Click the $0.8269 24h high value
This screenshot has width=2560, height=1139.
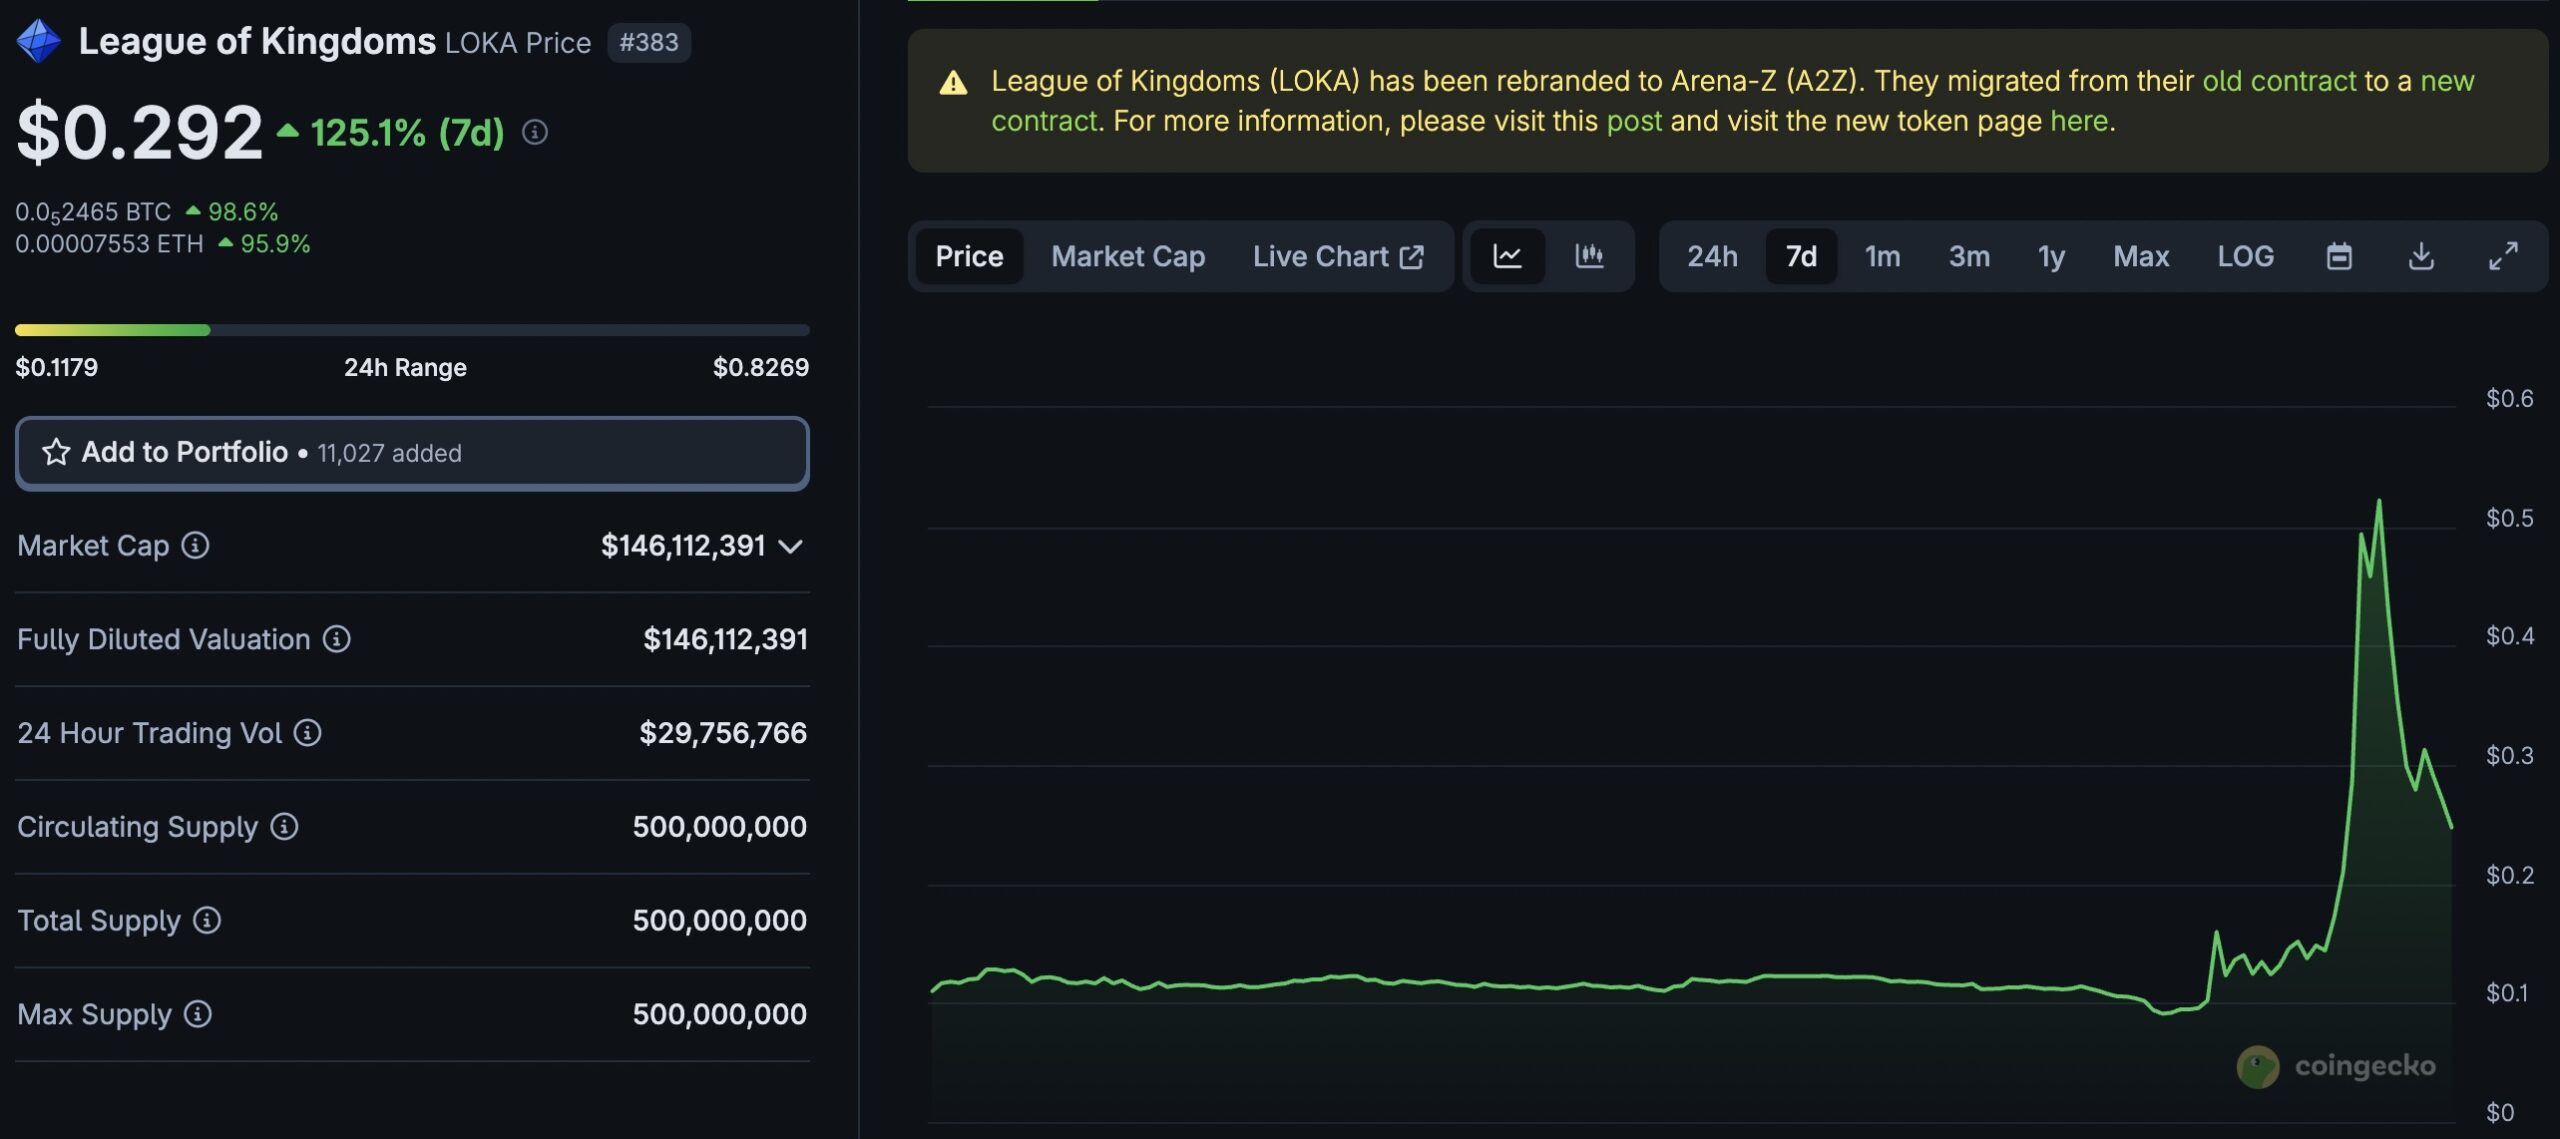761,367
